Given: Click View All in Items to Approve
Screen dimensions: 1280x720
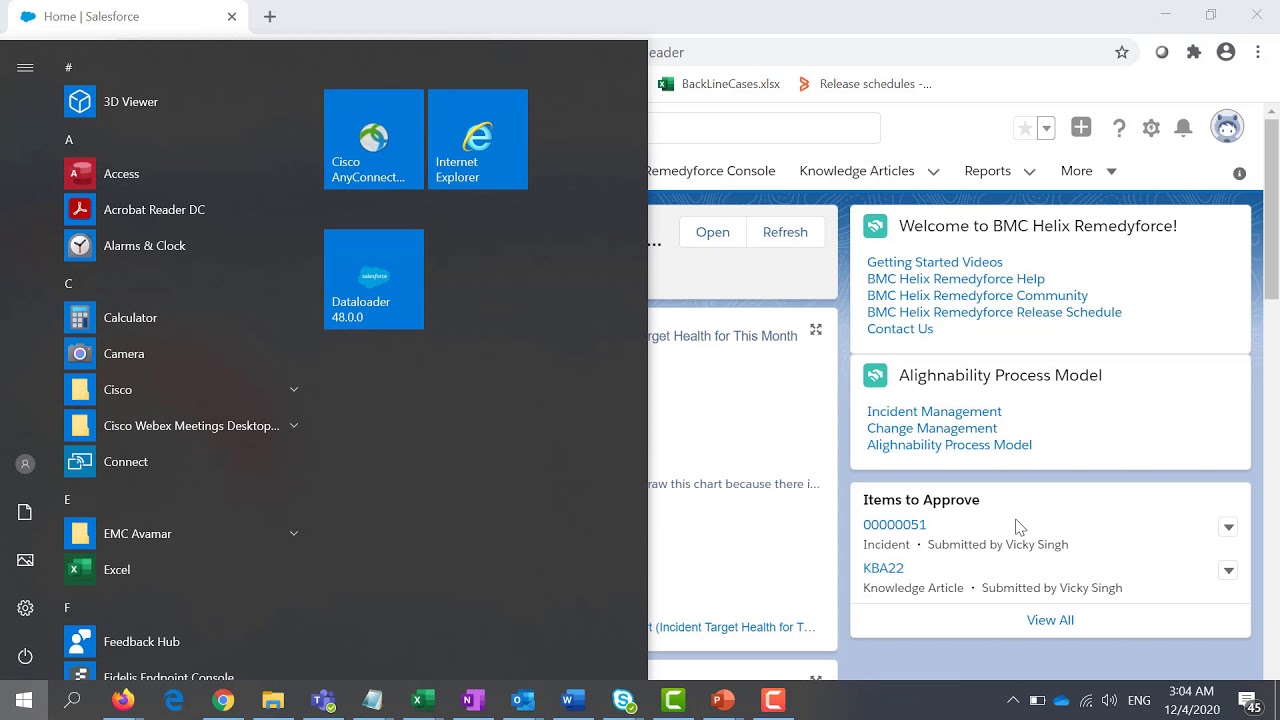Looking at the screenshot, I should [x=1050, y=620].
